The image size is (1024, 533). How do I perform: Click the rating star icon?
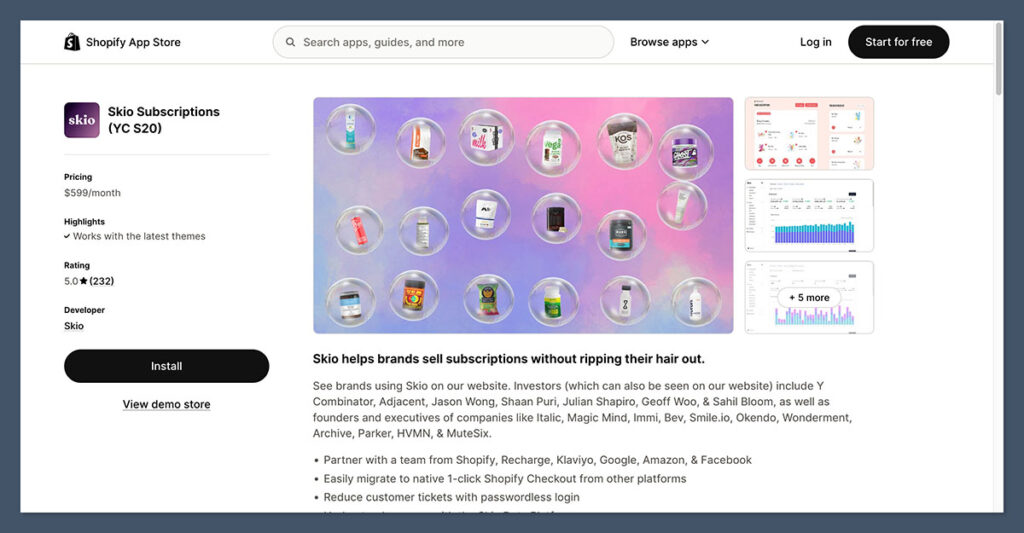(84, 282)
